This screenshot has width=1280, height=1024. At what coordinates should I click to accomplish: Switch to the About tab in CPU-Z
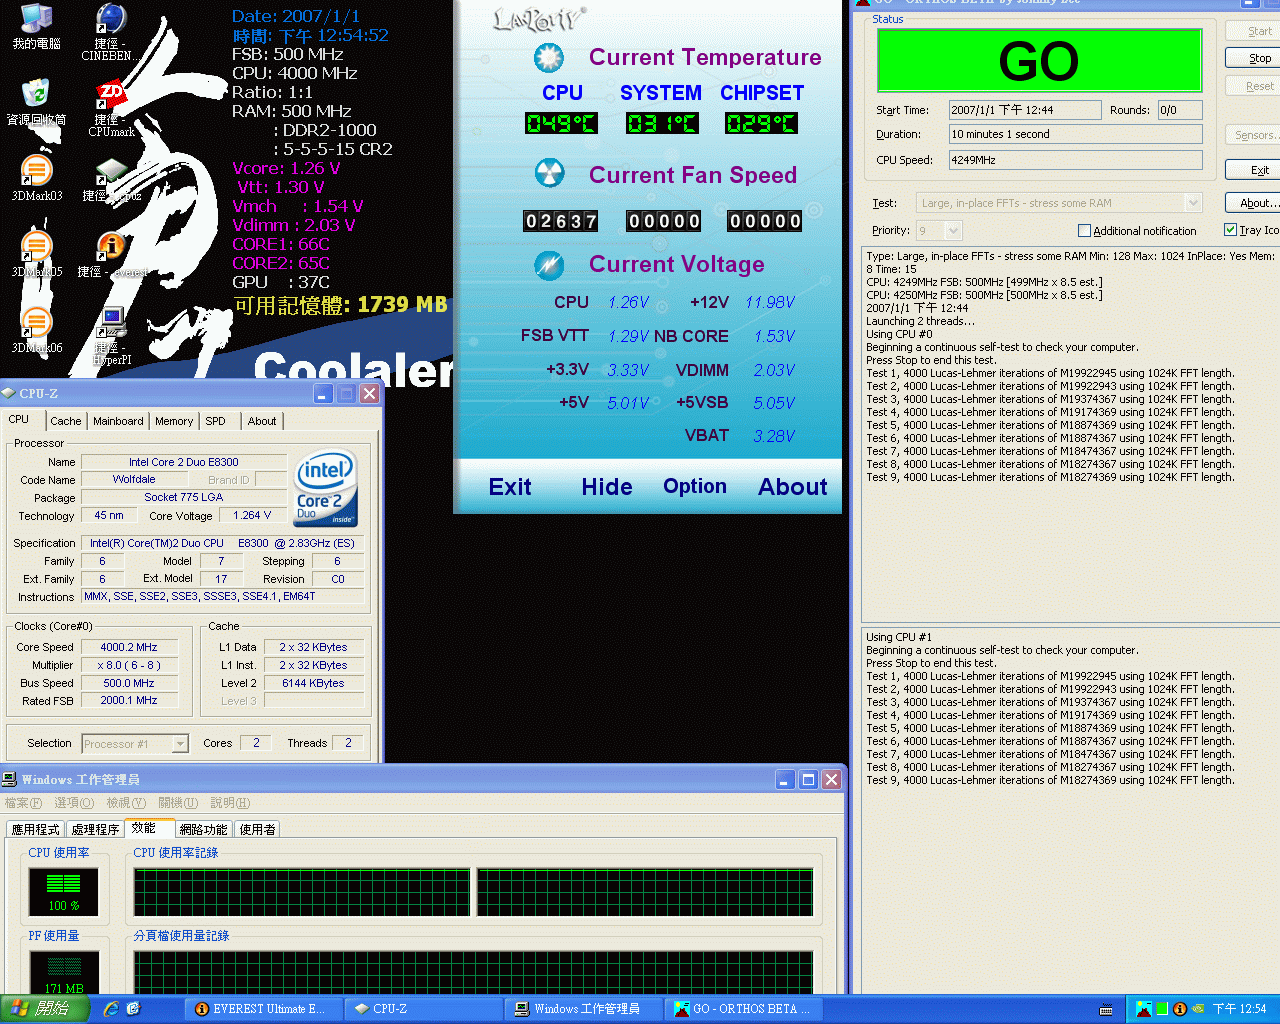click(x=262, y=421)
